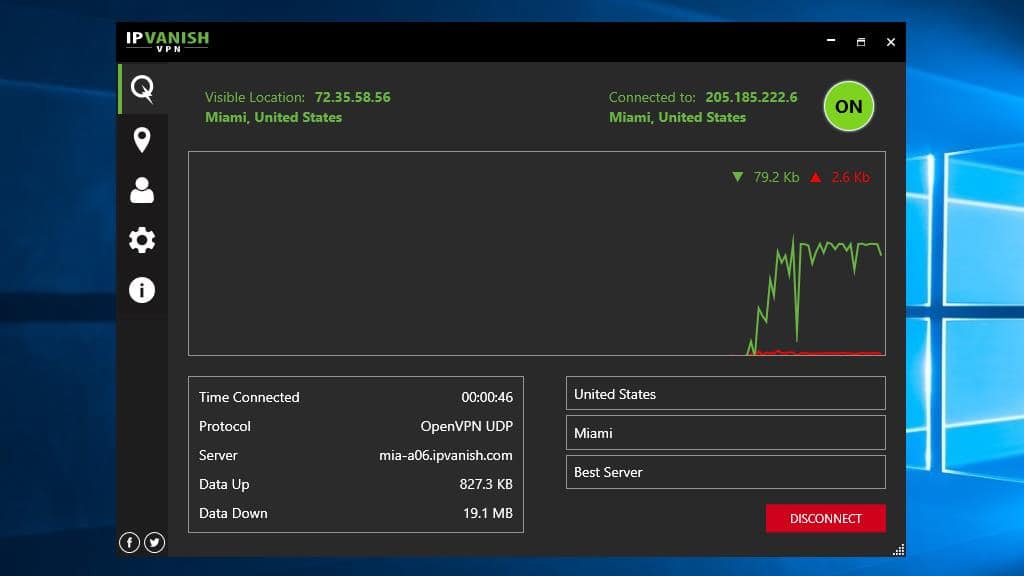Image resolution: width=1024 pixels, height=576 pixels.
Task: Click the download speed 79.2 Kb value
Action: [x=776, y=177]
